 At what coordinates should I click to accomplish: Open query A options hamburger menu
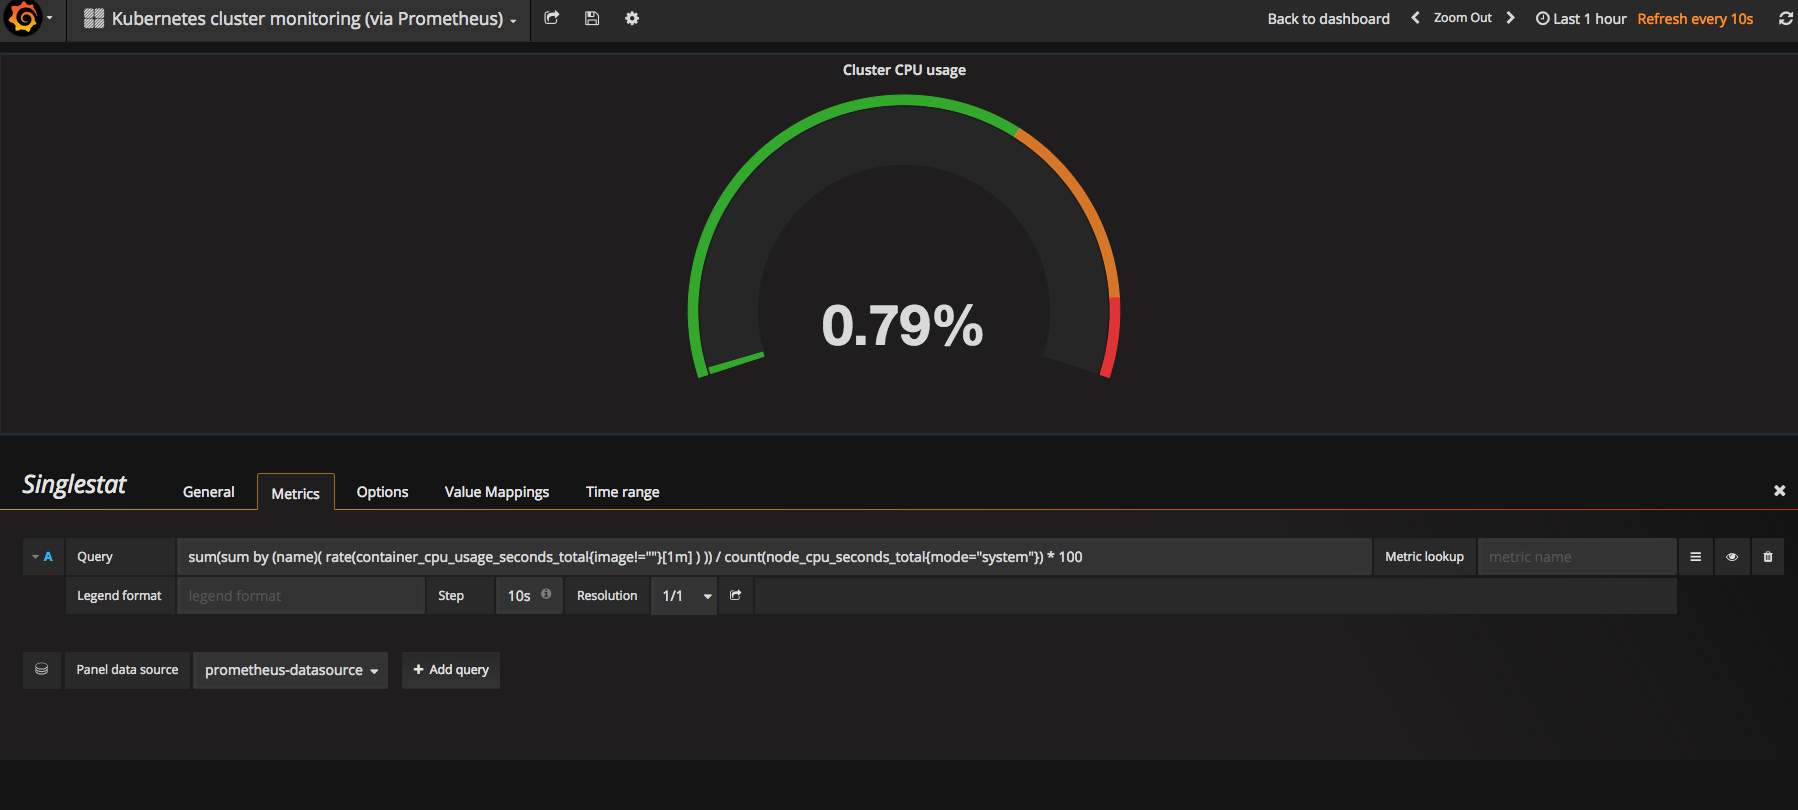point(1695,557)
